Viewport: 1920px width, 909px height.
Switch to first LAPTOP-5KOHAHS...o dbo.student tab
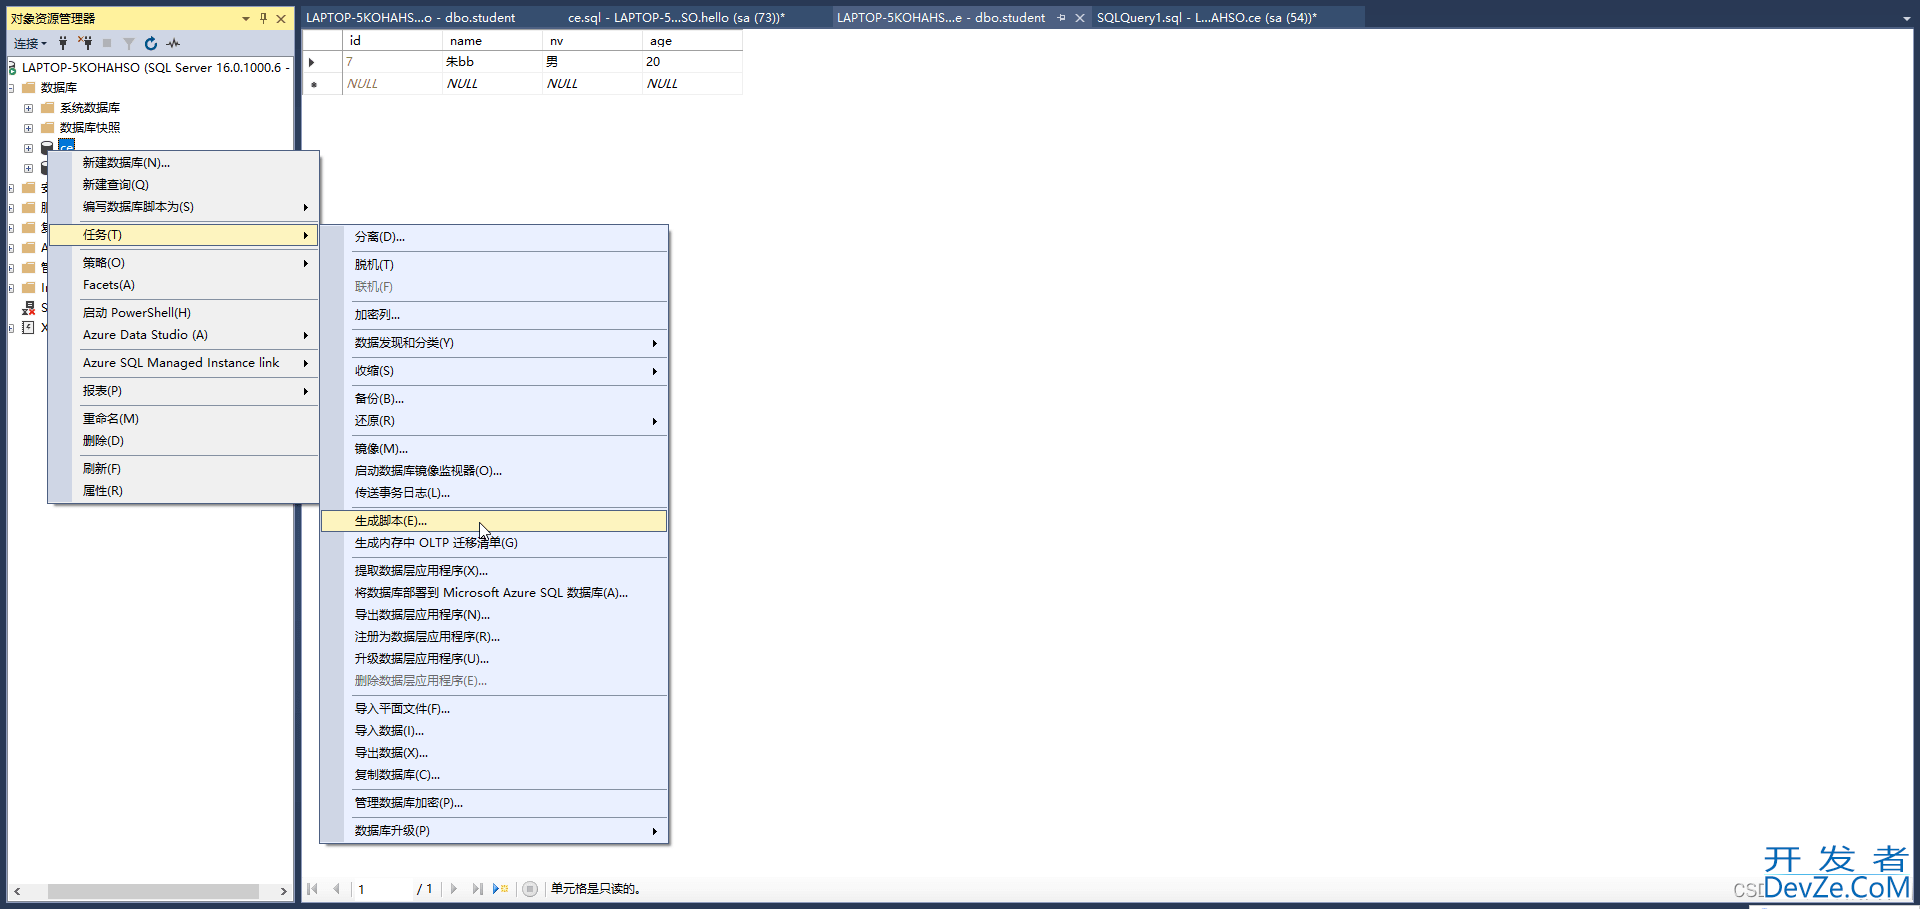click(x=411, y=18)
